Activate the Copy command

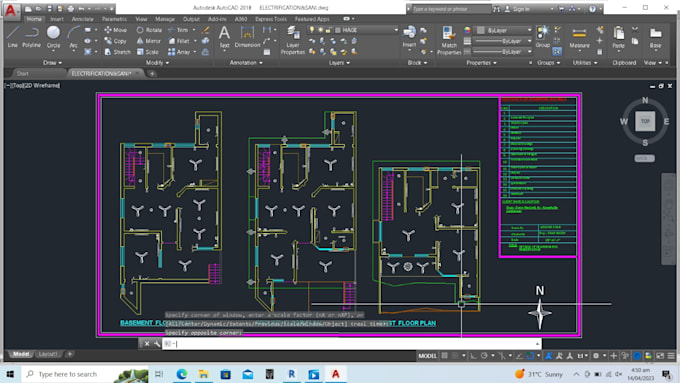[115, 41]
